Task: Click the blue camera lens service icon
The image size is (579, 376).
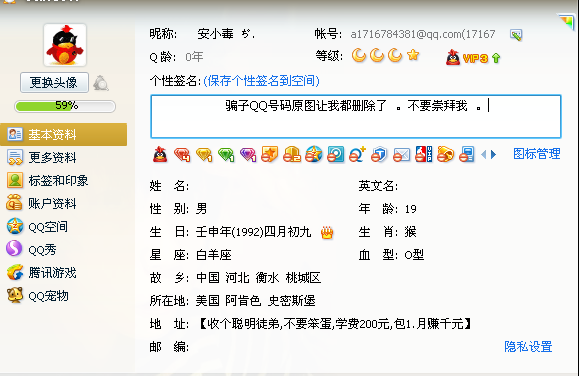Action: (x=336, y=154)
